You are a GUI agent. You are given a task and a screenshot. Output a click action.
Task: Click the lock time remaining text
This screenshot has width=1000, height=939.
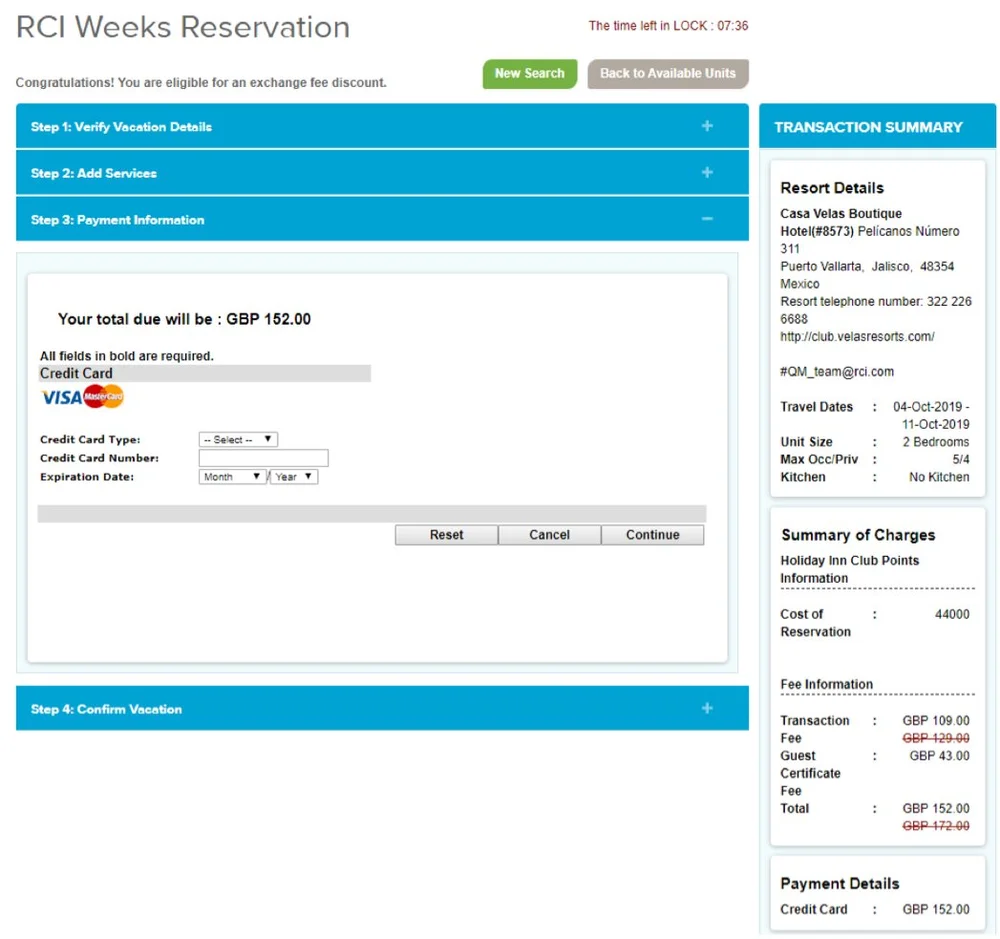668,26
